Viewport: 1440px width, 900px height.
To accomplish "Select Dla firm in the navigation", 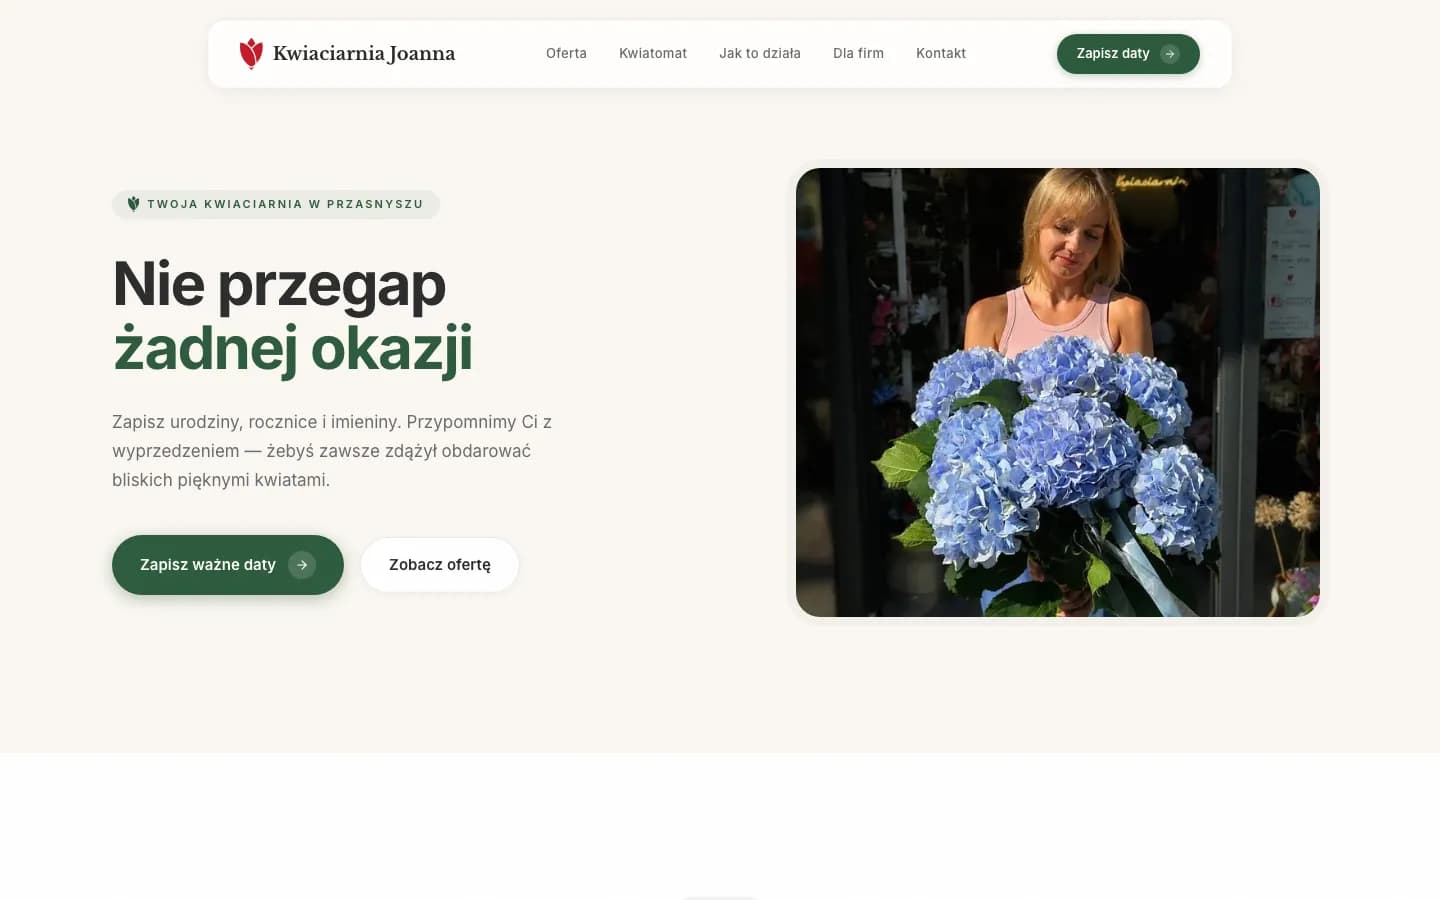I will (858, 54).
